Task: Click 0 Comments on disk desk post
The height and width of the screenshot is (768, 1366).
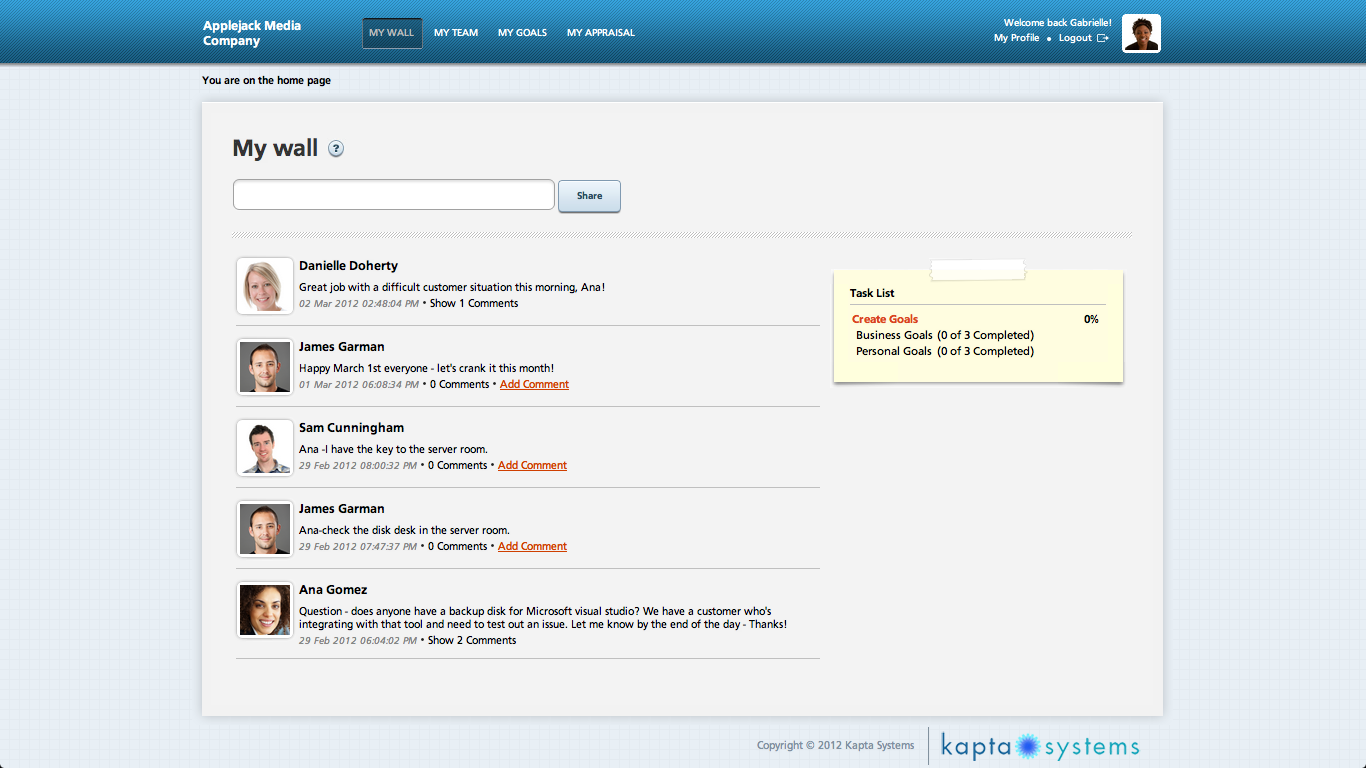Action: (458, 546)
